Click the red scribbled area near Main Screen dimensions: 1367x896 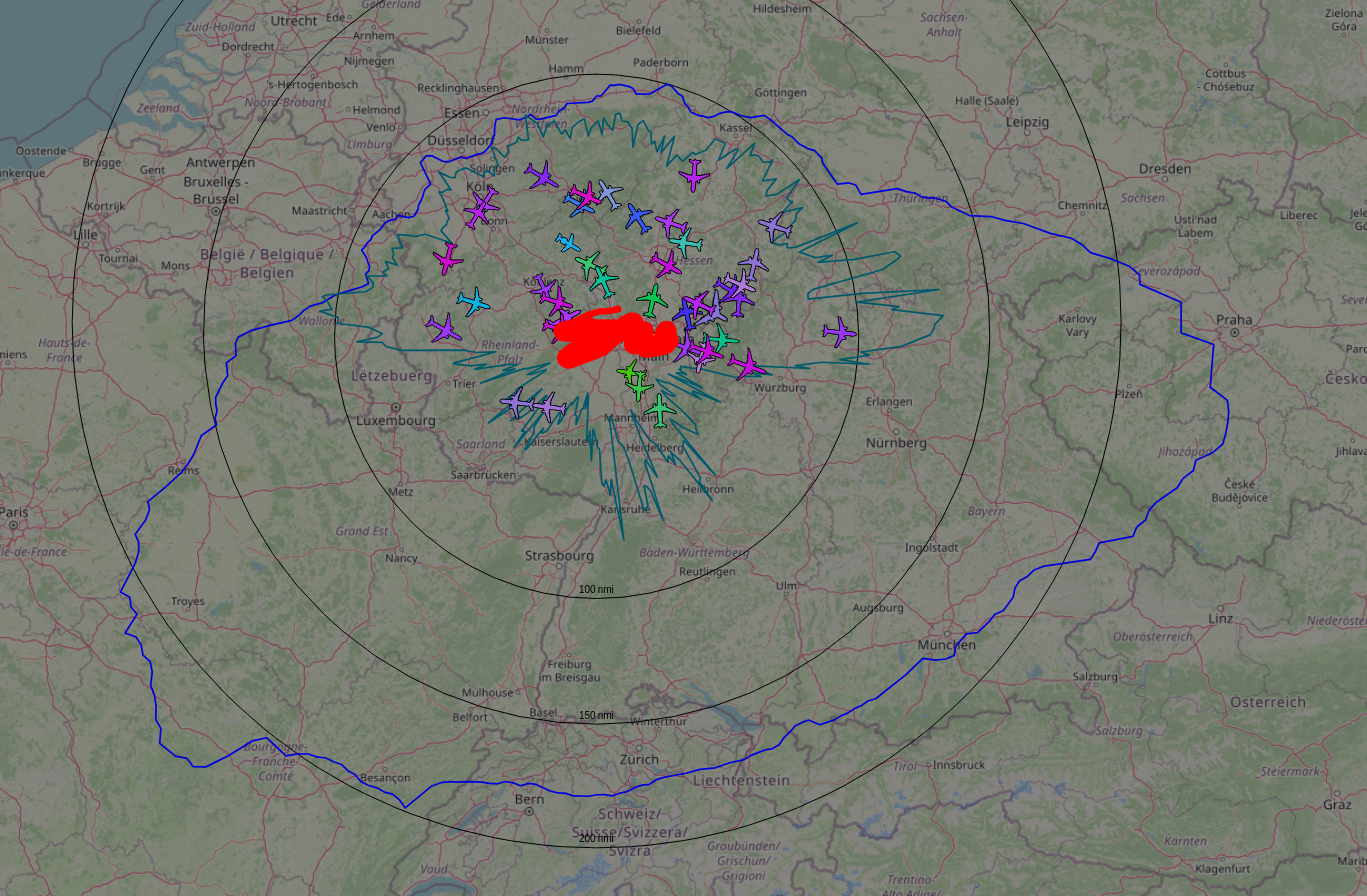coord(612,333)
